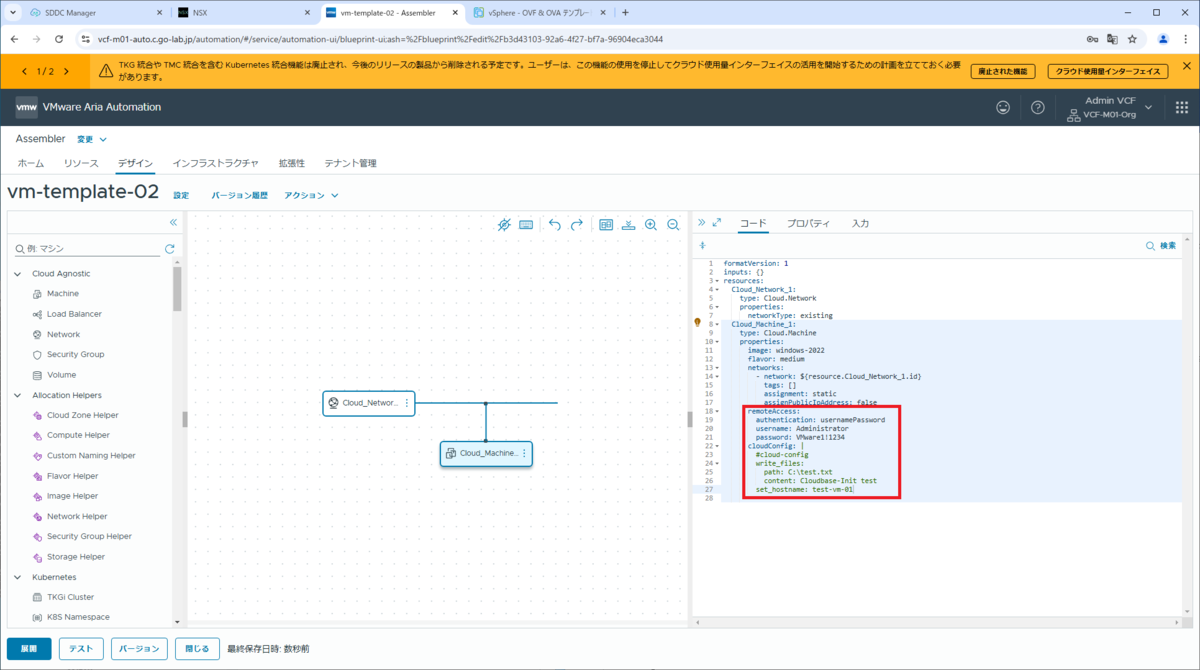Click the テスト button
The height and width of the screenshot is (670, 1200).
tap(81, 649)
